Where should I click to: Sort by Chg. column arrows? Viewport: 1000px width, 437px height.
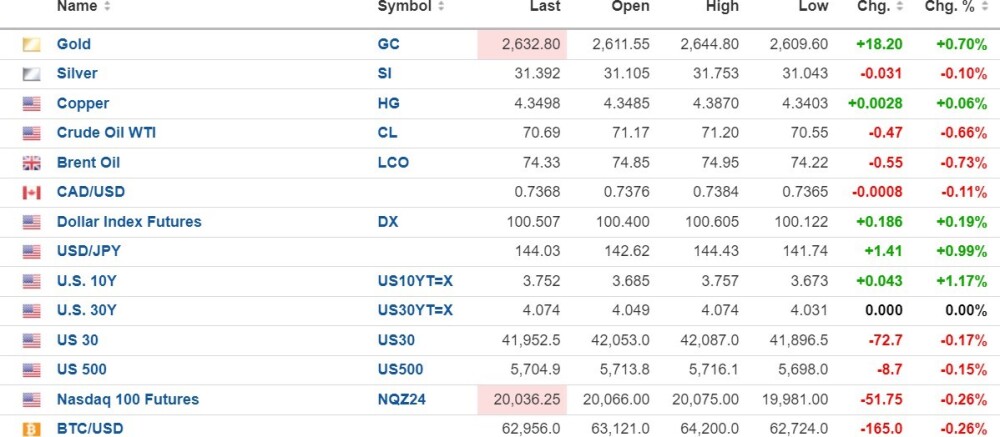pos(900,6)
